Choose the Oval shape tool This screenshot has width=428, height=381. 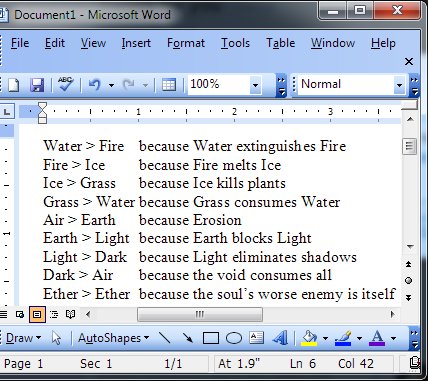[x=234, y=338]
